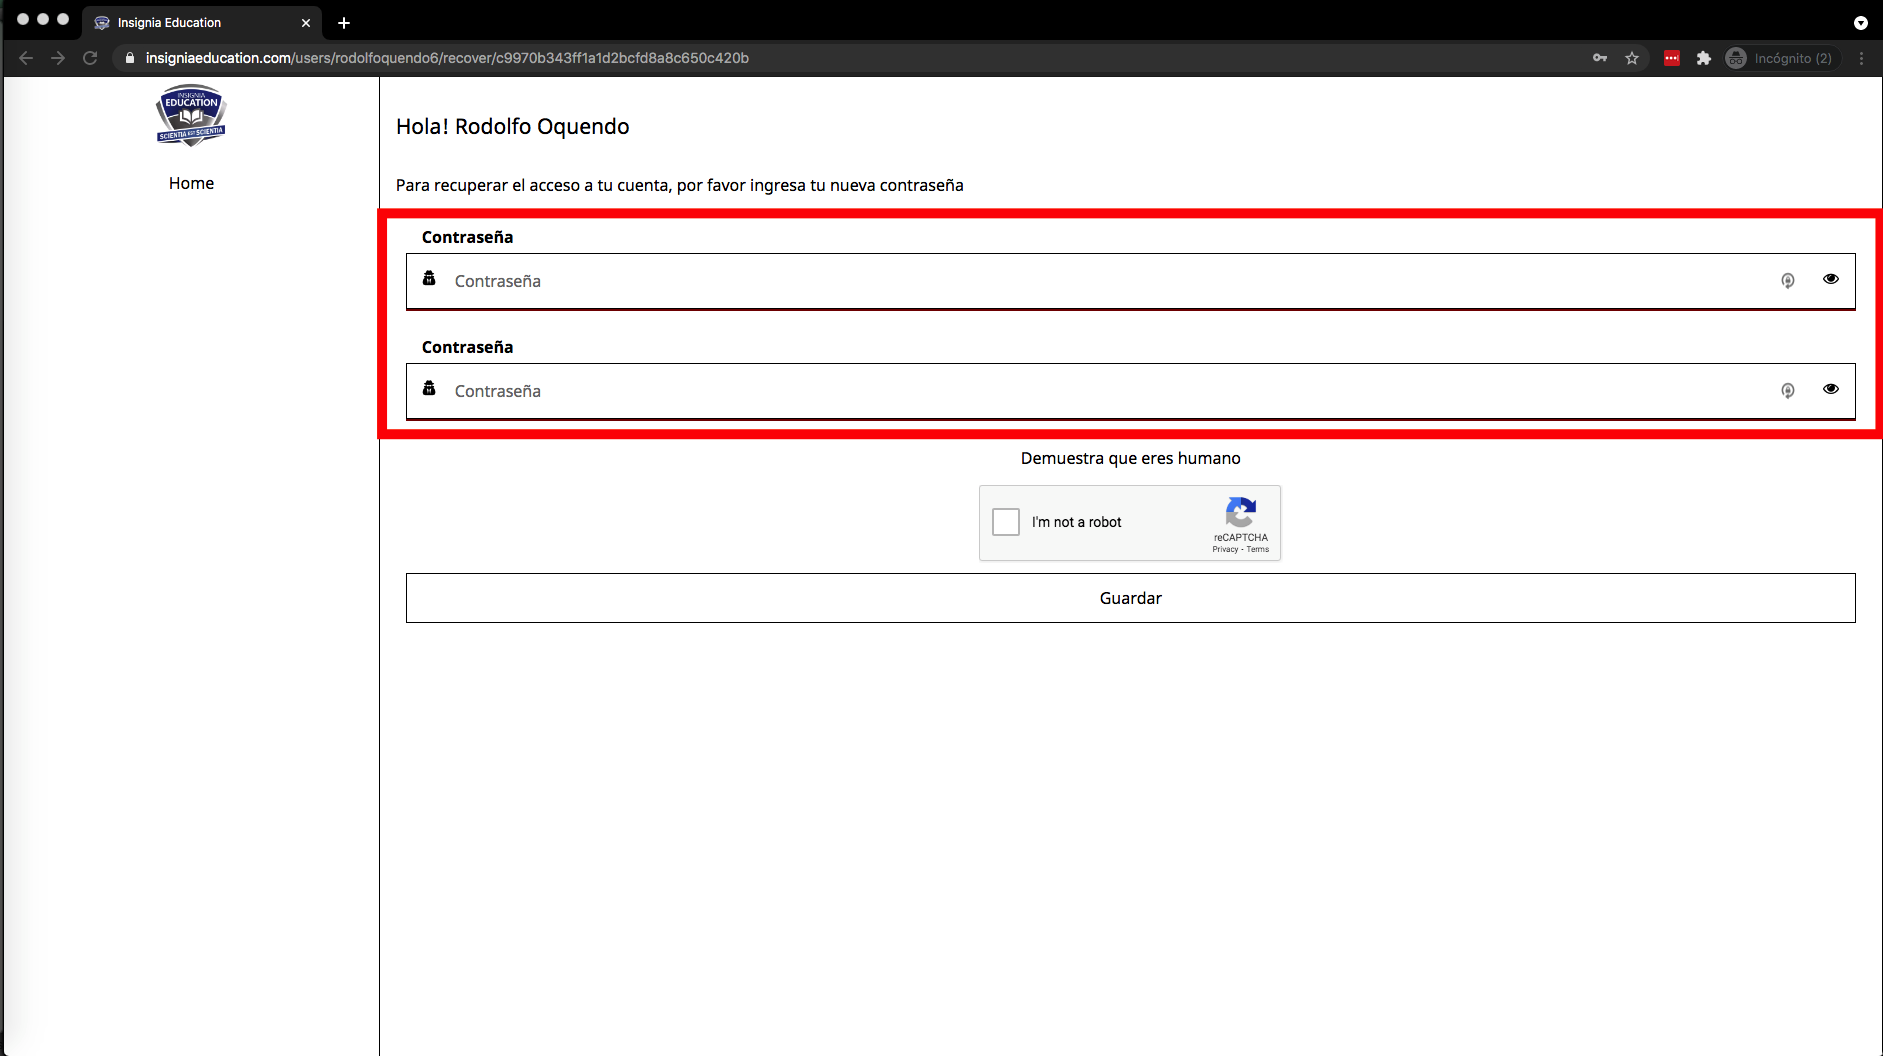Image resolution: width=1883 pixels, height=1056 pixels.
Task: Open the saved passwords key icon
Action: click(x=1600, y=58)
